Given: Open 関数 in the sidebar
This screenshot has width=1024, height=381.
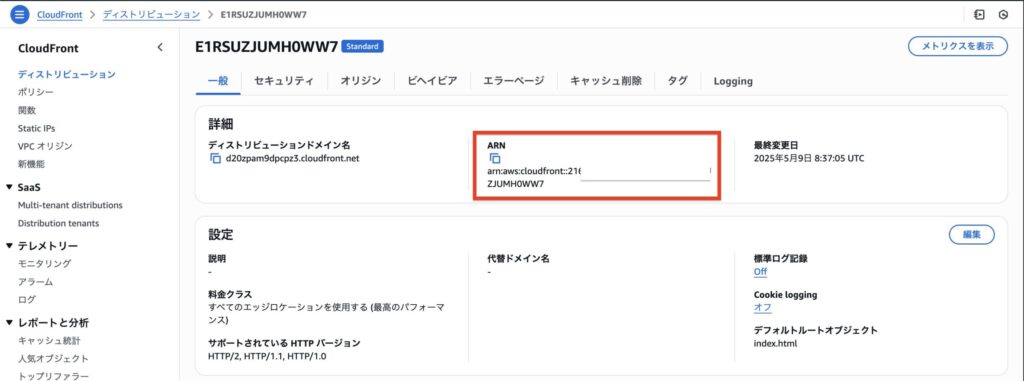Looking at the screenshot, I should [x=27, y=110].
